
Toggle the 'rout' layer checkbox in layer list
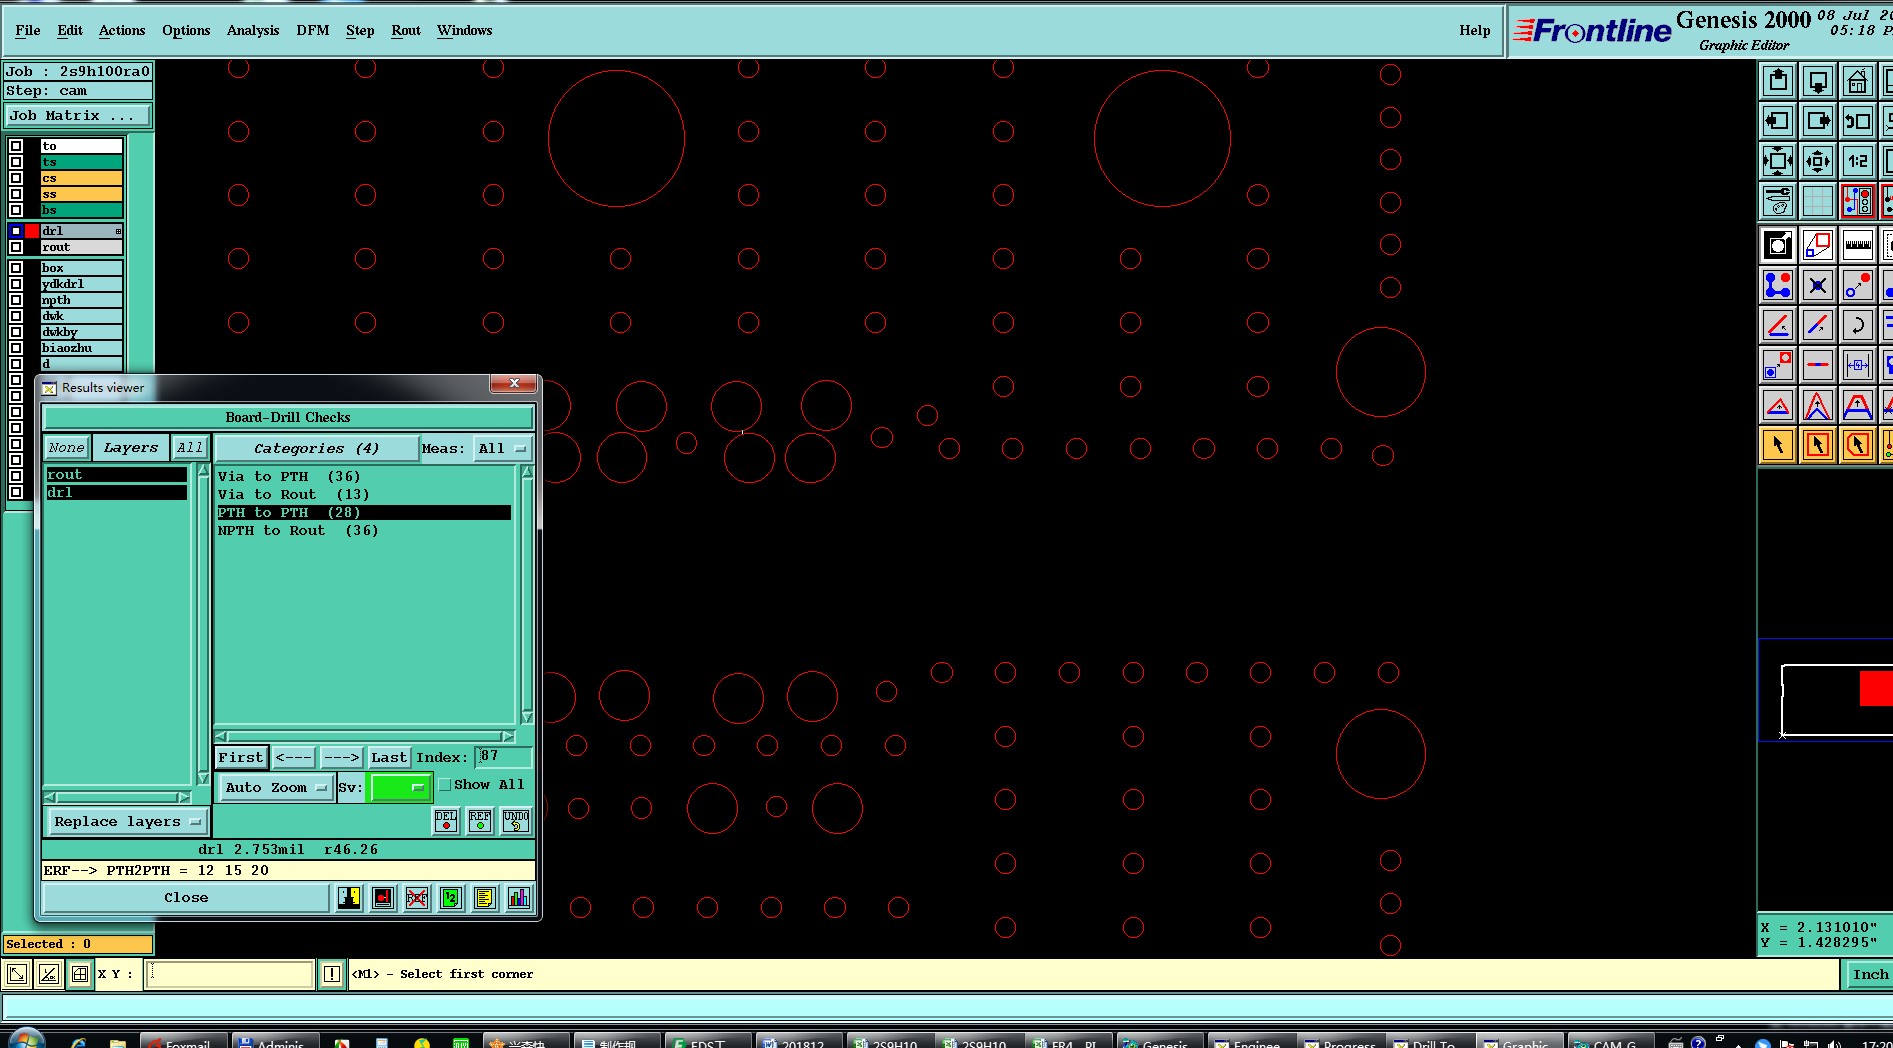click(x=16, y=247)
